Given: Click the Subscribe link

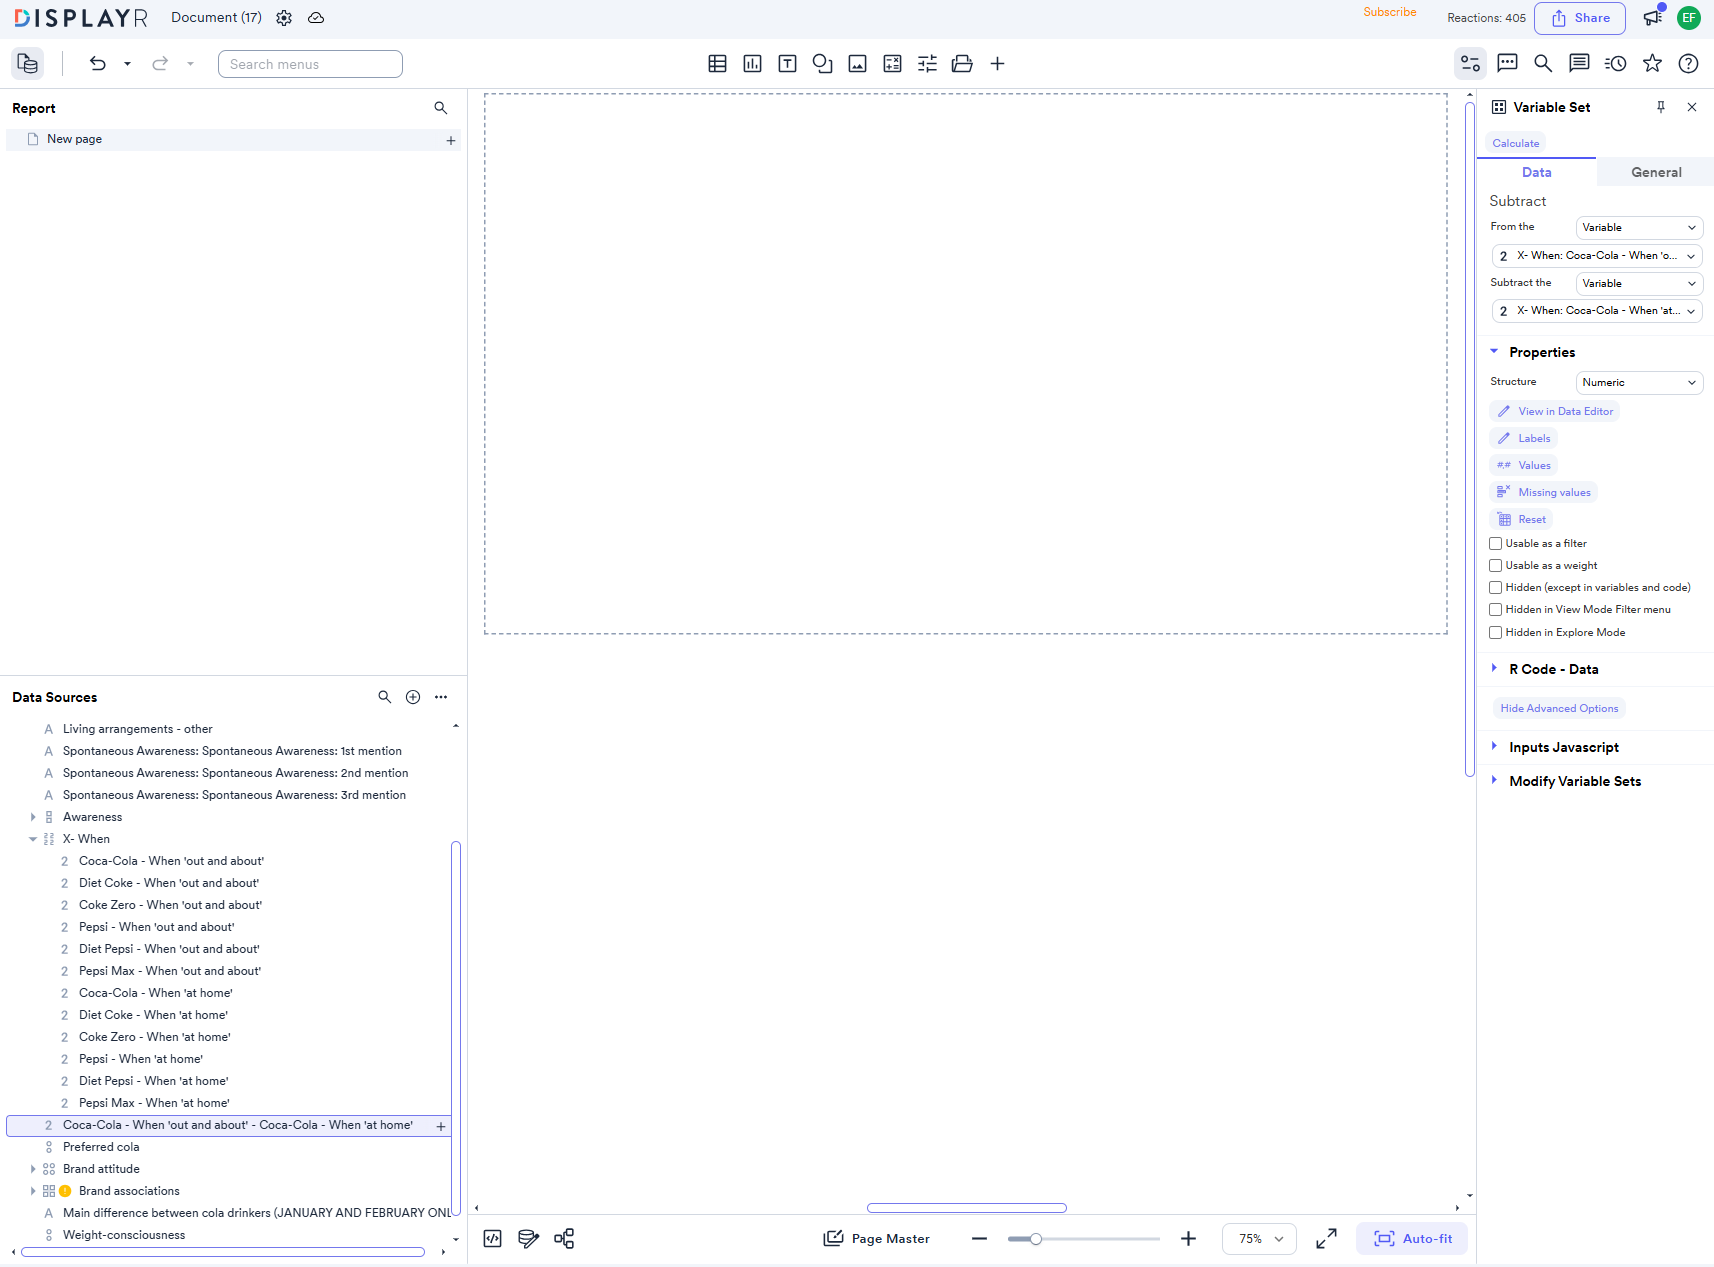Looking at the screenshot, I should point(1389,12).
